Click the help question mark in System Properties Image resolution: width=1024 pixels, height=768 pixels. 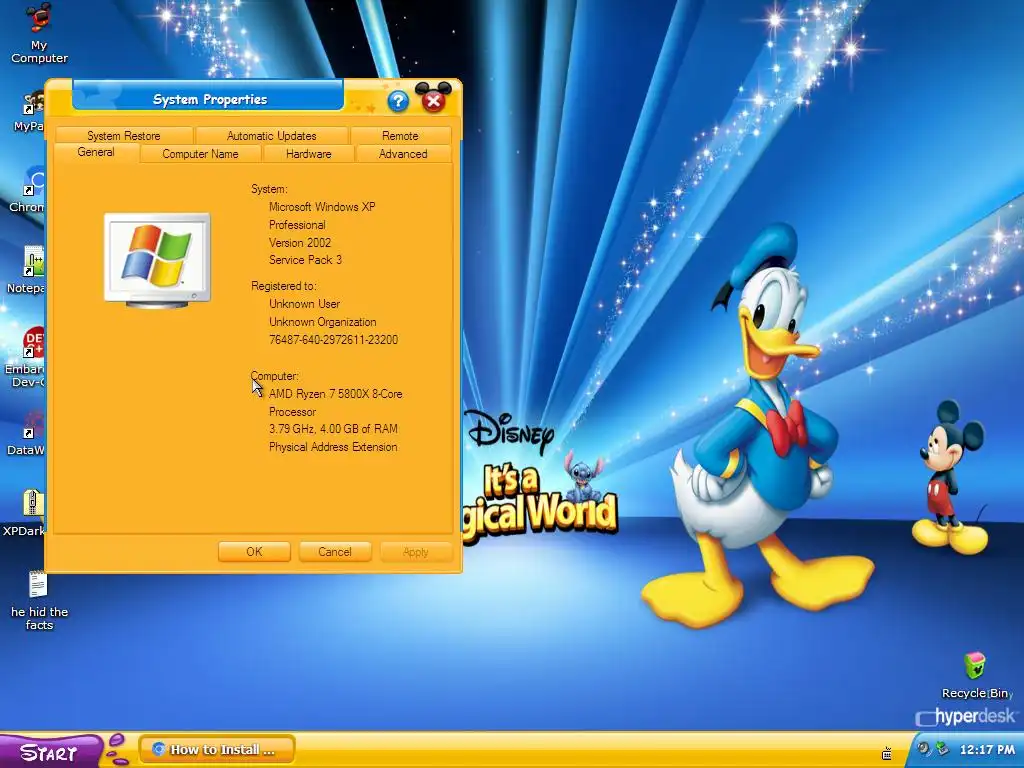click(x=398, y=101)
